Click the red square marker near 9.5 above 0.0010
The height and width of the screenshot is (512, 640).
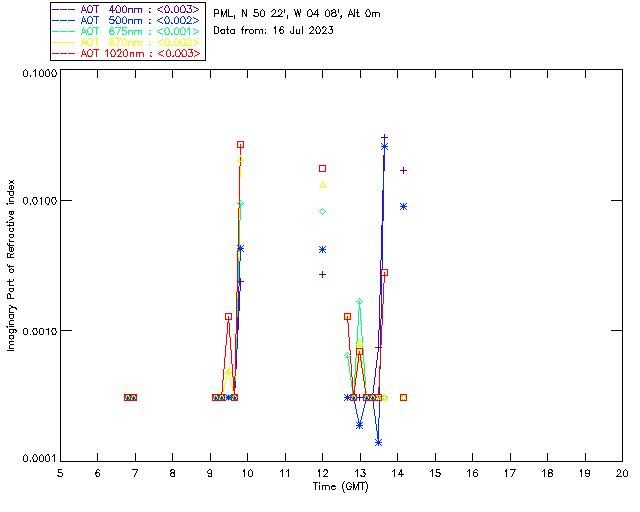pyautogui.click(x=229, y=316)
